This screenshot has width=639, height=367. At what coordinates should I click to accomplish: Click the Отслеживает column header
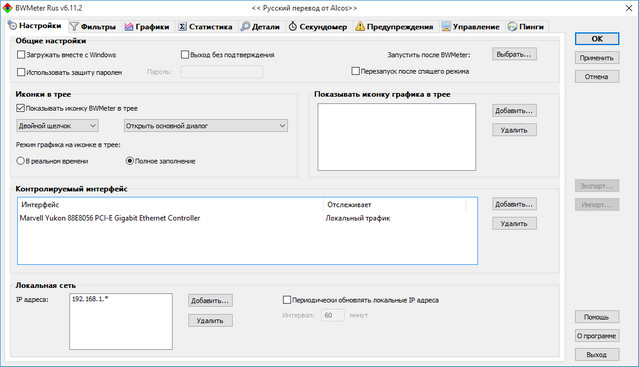[x=394, y=204]
